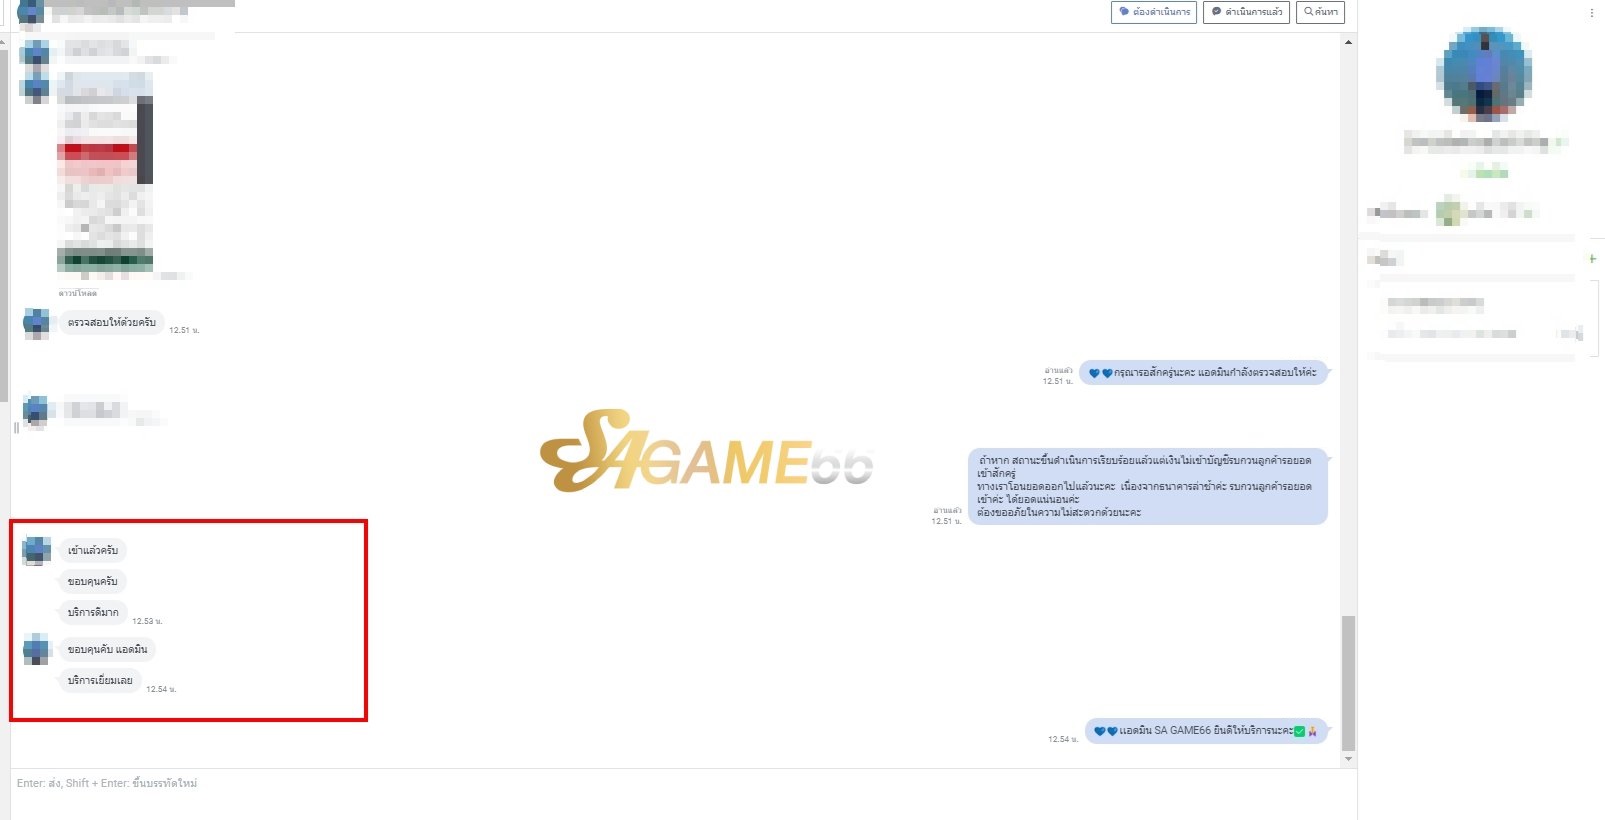The image size is (1605, 820).
Task: Click the 'ขอบคุณครับ' message bubble
Action: click(x=93, y=581)
